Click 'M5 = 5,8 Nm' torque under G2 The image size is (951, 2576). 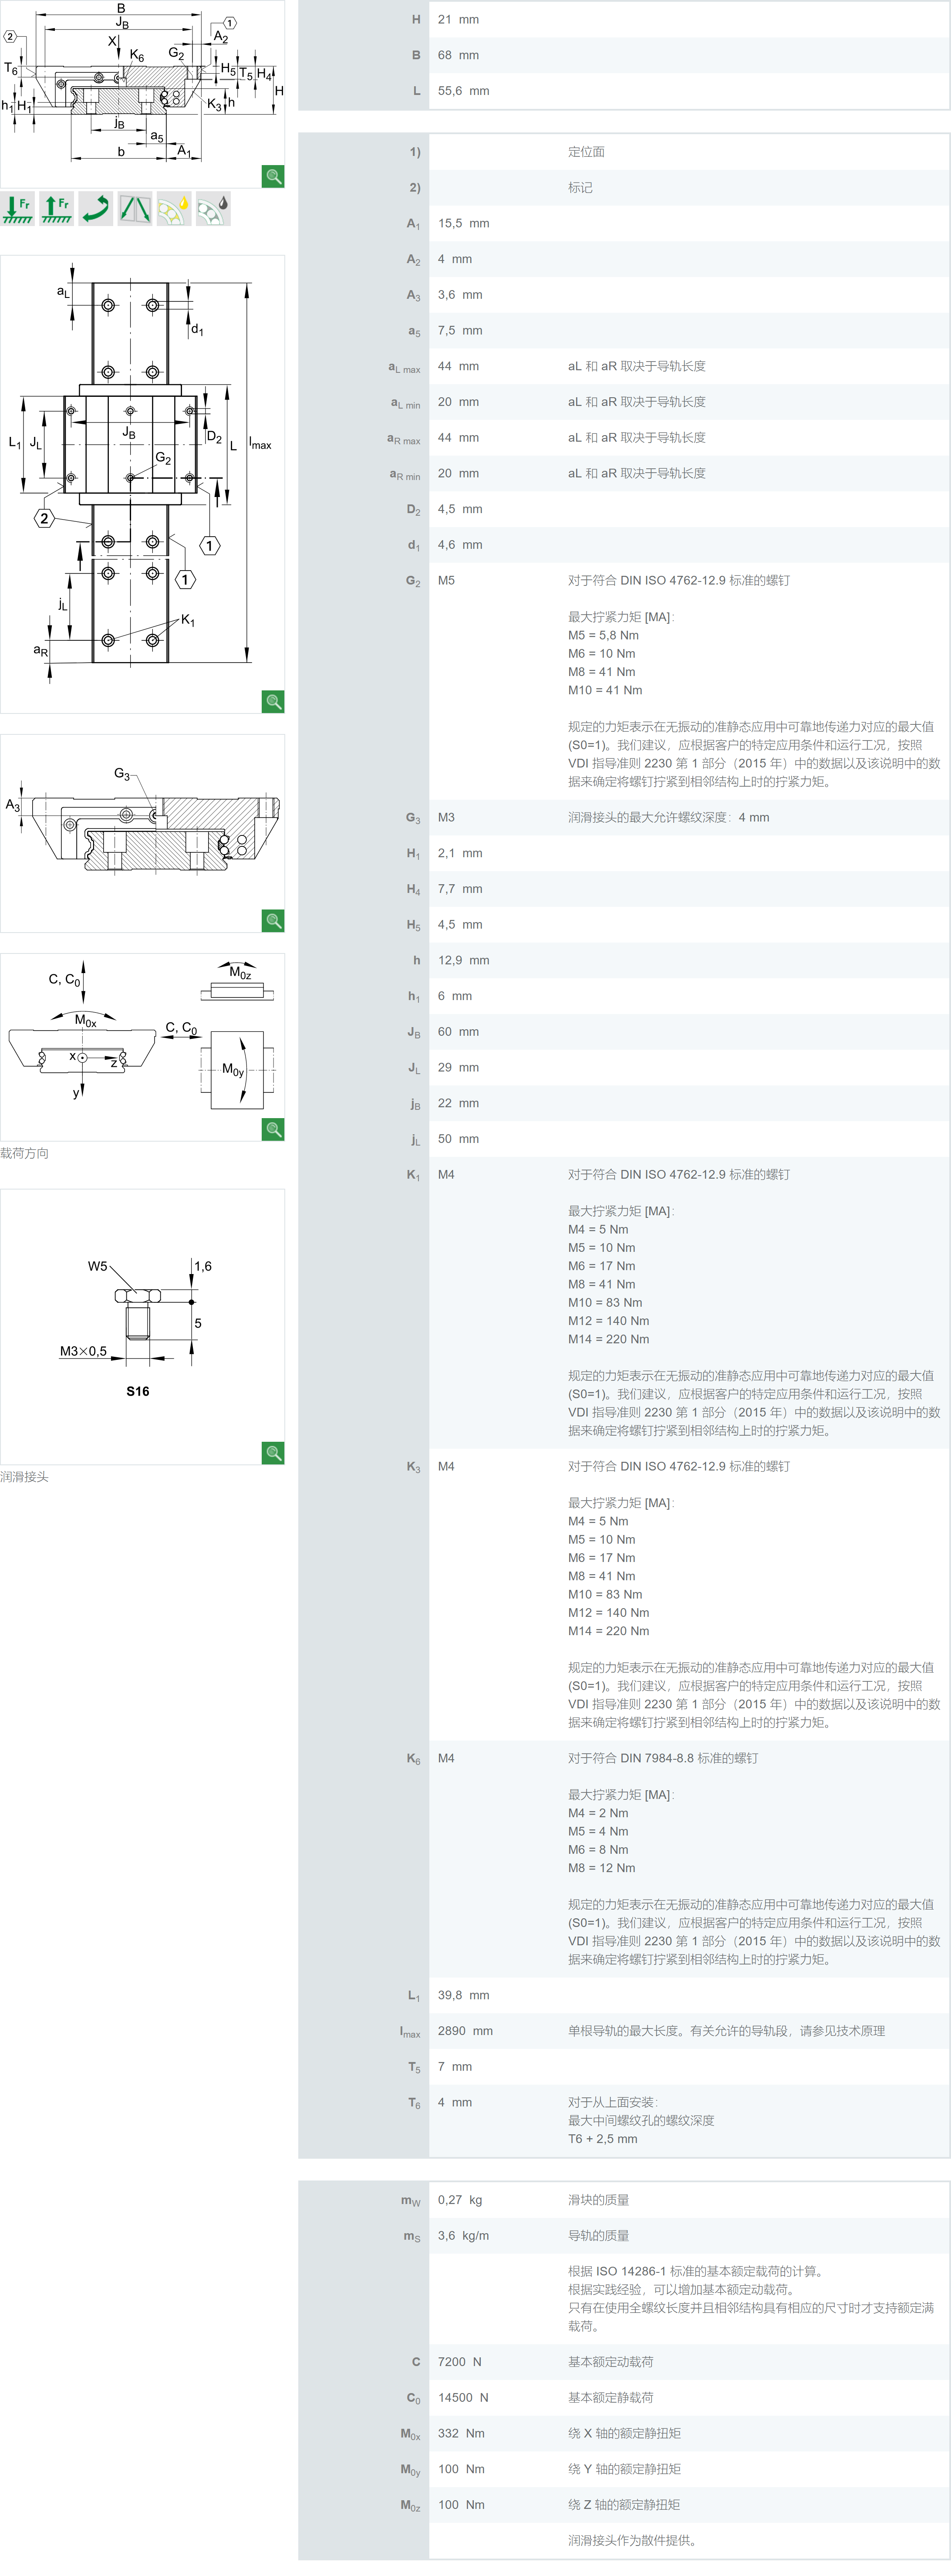[x=603, y=635]
